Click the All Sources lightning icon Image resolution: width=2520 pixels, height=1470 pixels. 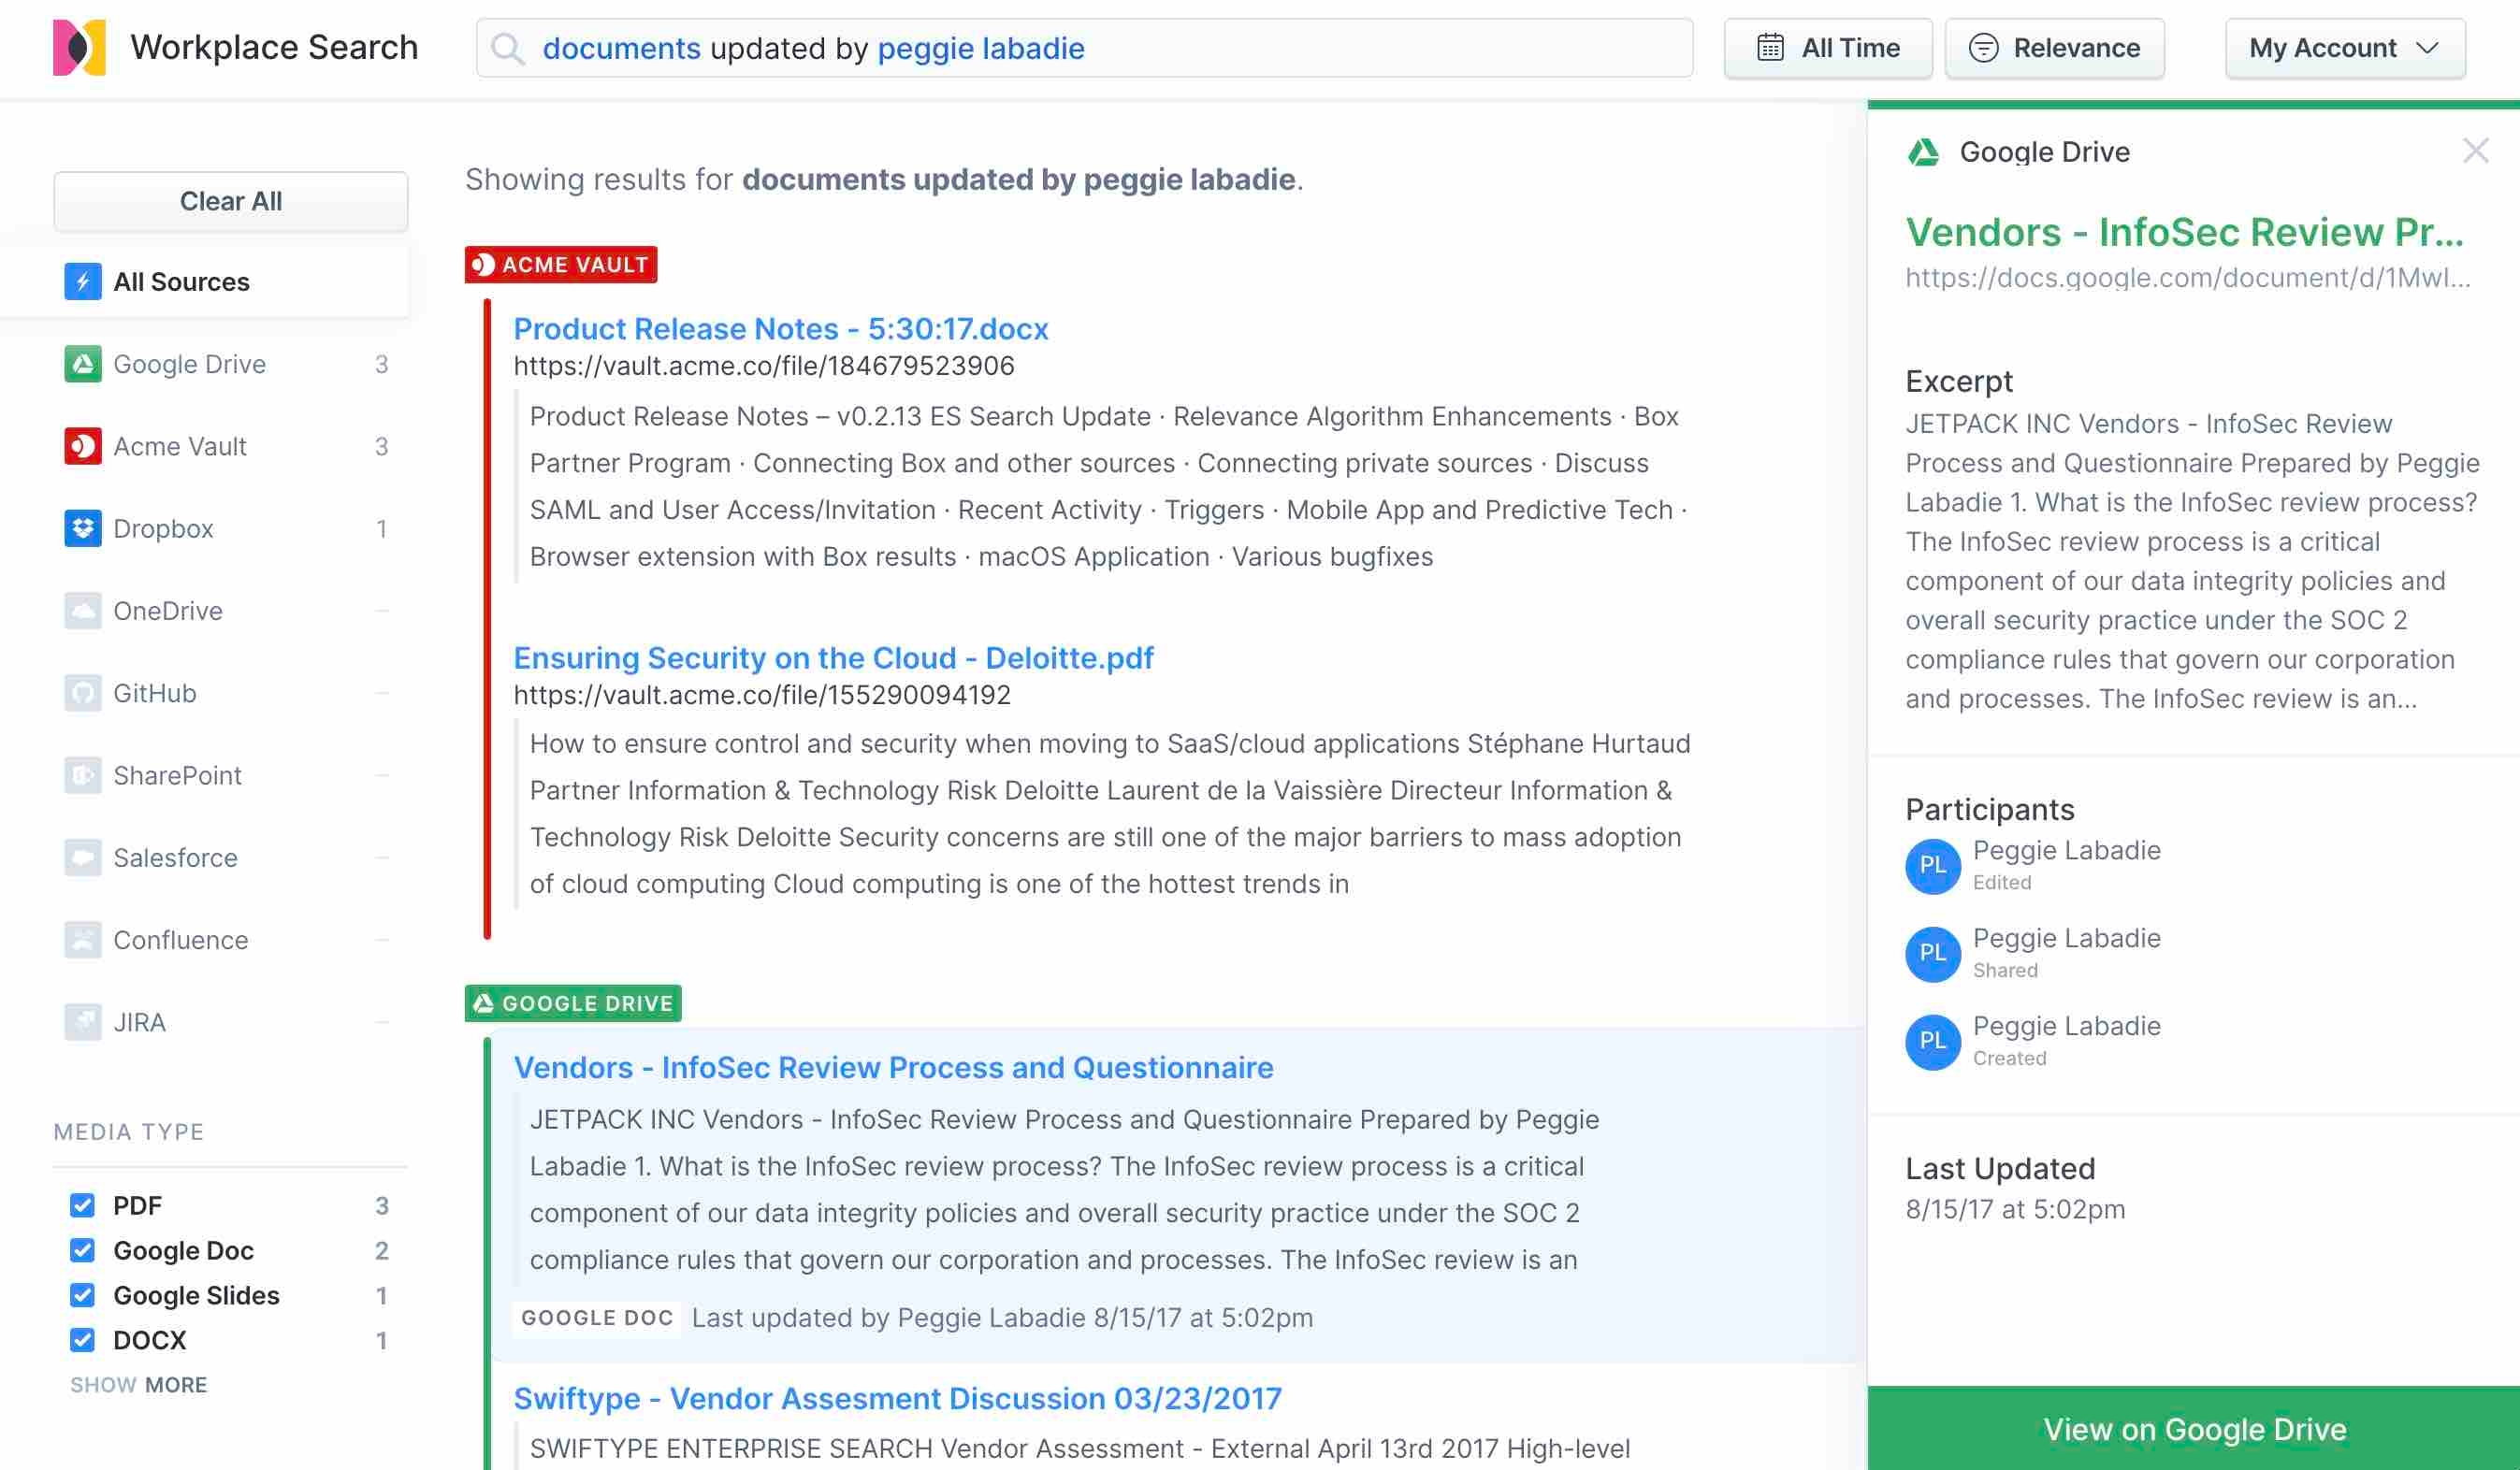click(x=83, y=282)
